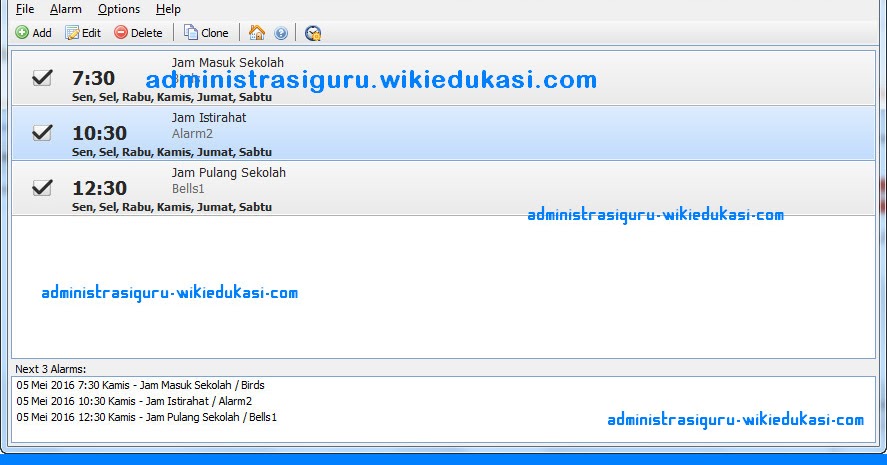This screenshot has height=465, width=887.
Task: Click the Delete alarm button
Action: (x=138, y=33)
